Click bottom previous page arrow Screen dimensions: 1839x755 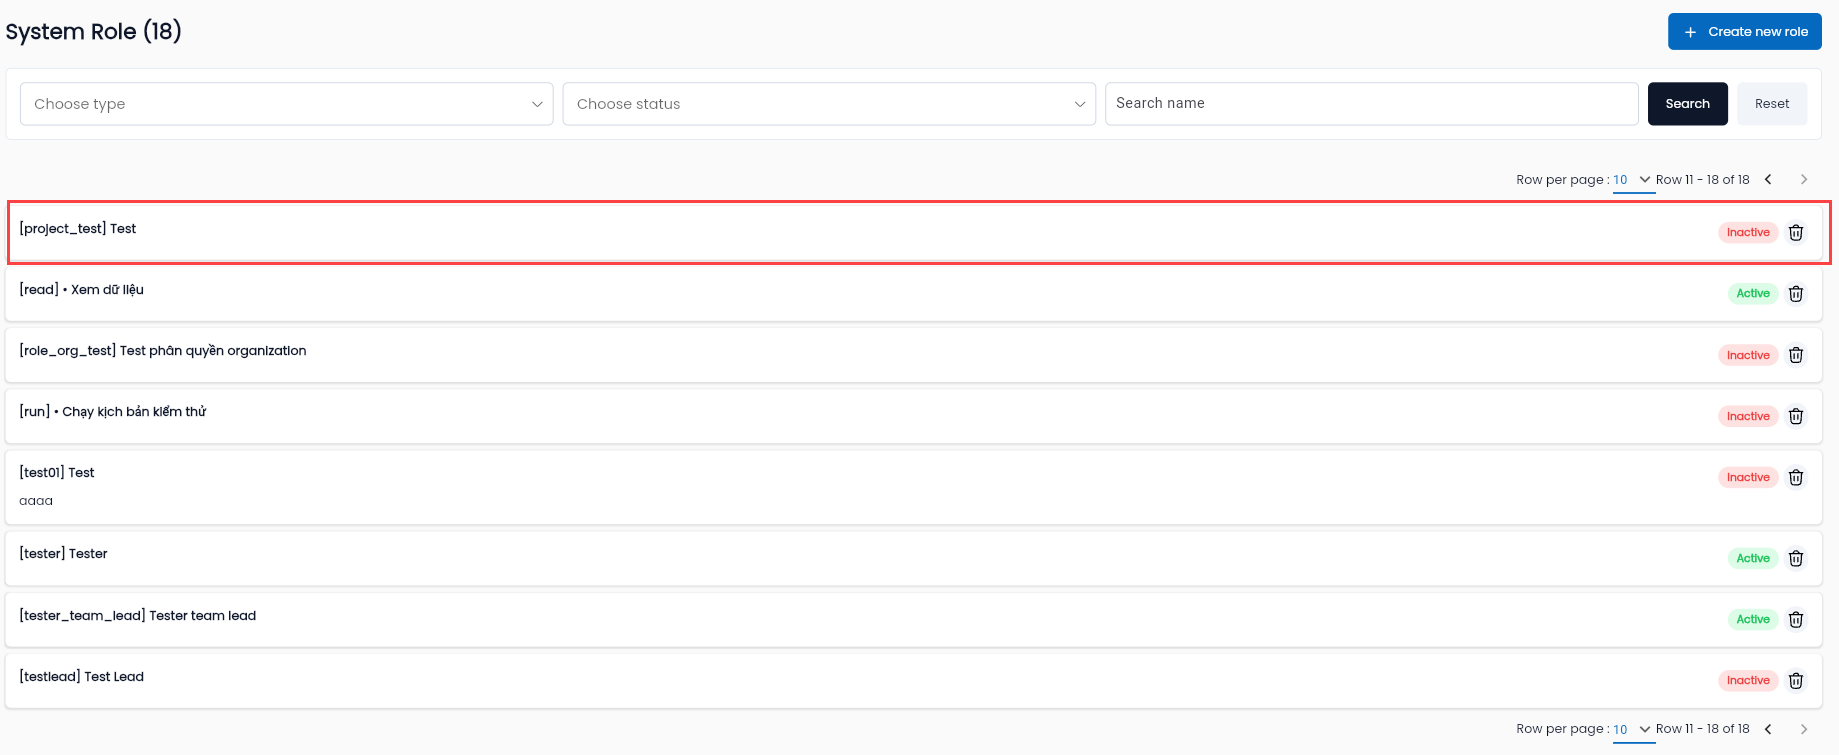point(1768,729)
